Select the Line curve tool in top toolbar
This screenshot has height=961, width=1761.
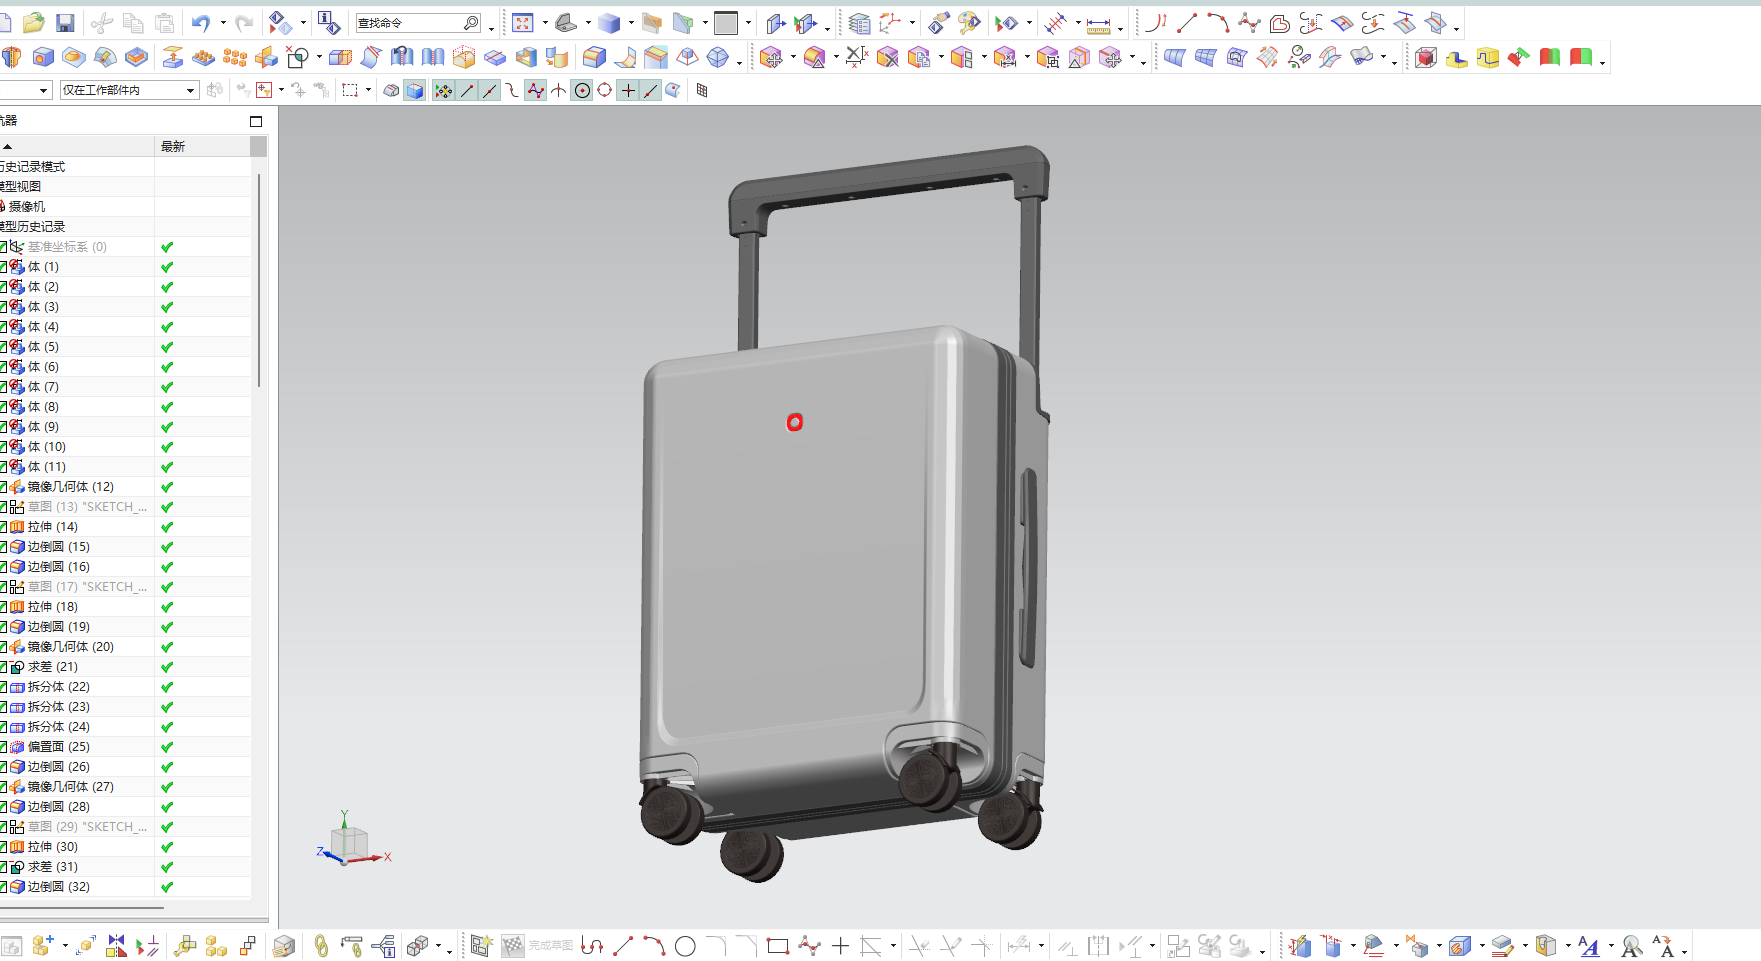click(1187, 23)
